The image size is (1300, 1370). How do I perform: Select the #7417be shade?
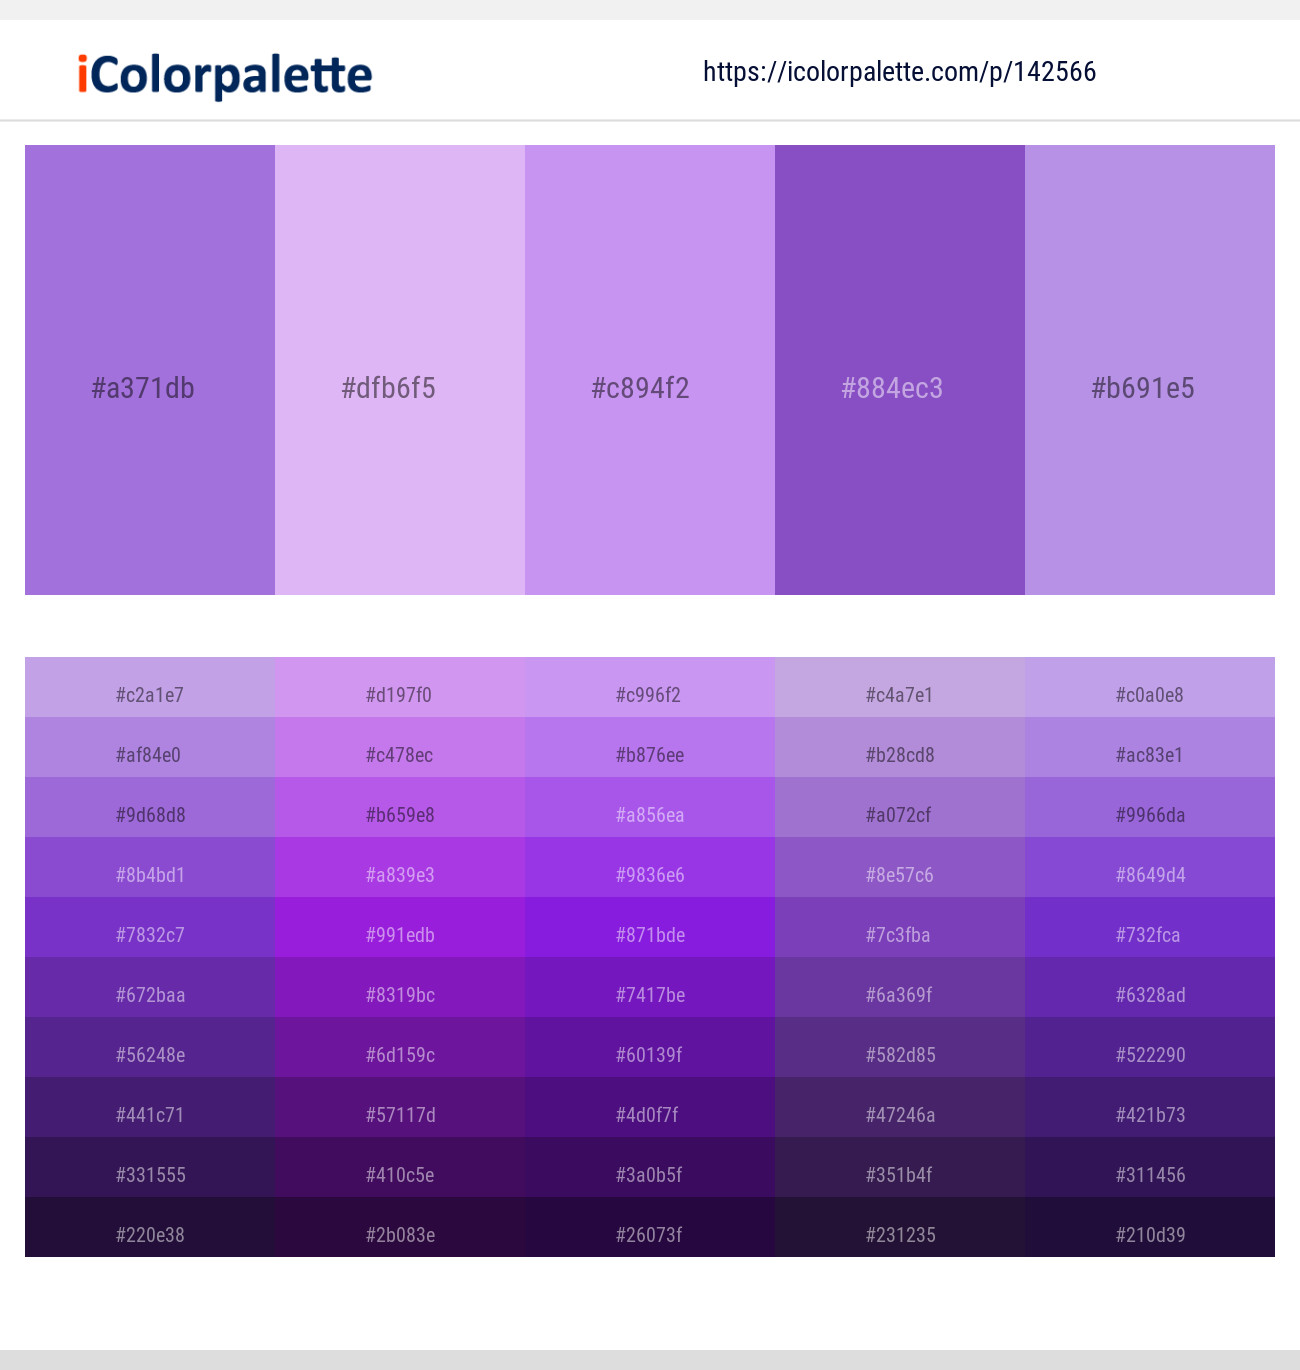click(650, 994)
